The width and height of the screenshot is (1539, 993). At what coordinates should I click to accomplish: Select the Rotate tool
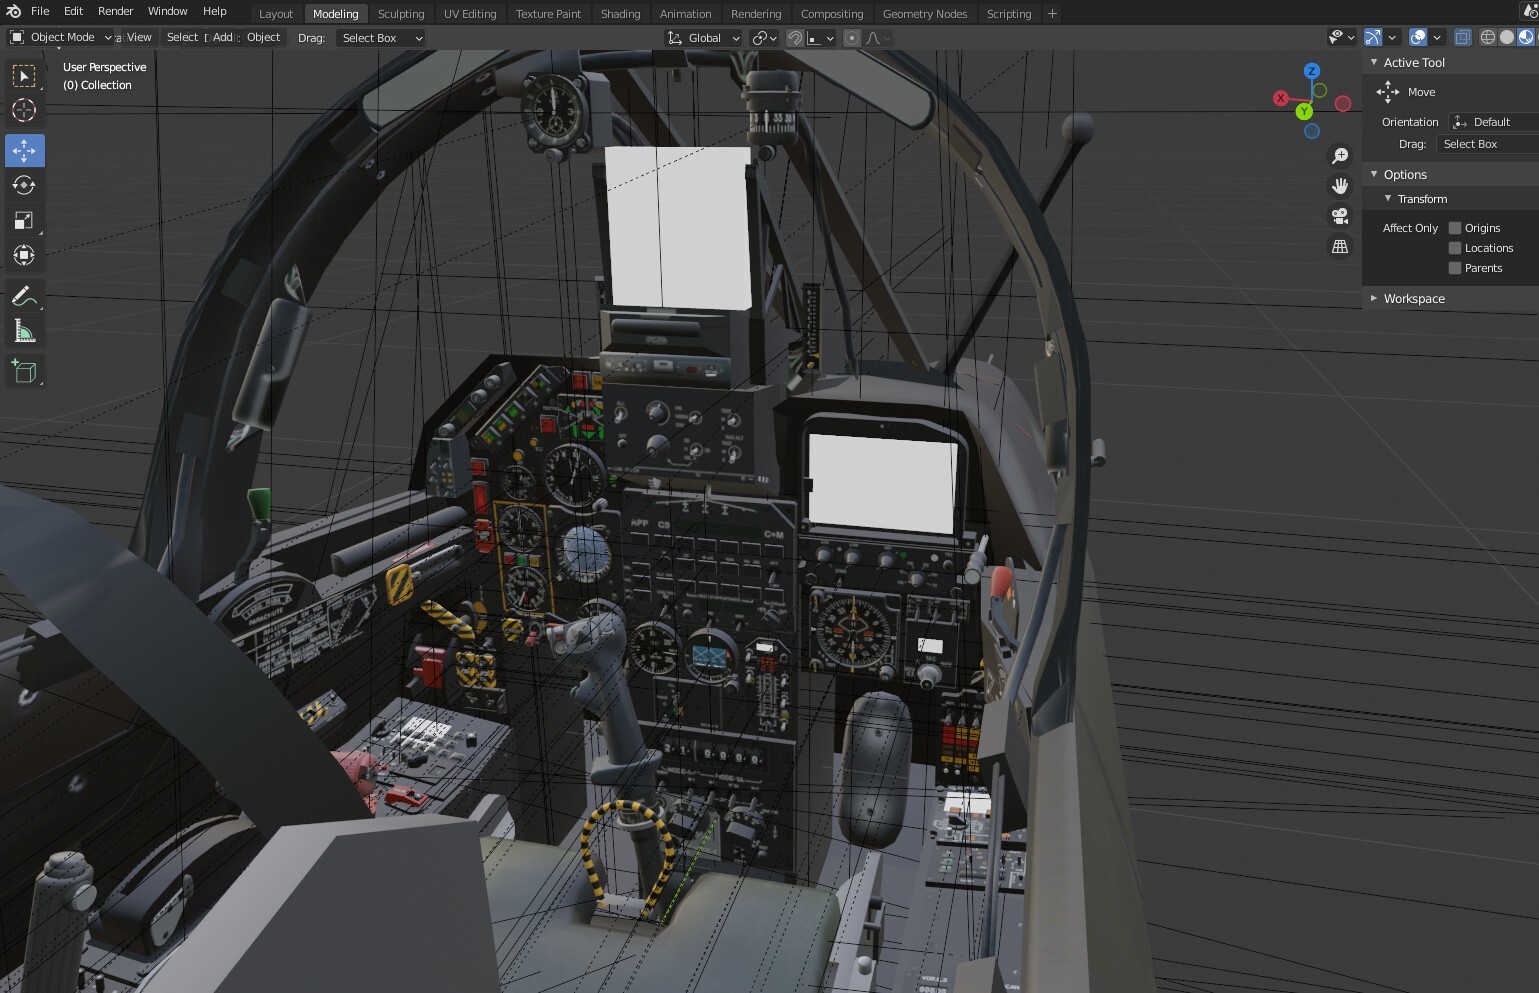[24, 185]
